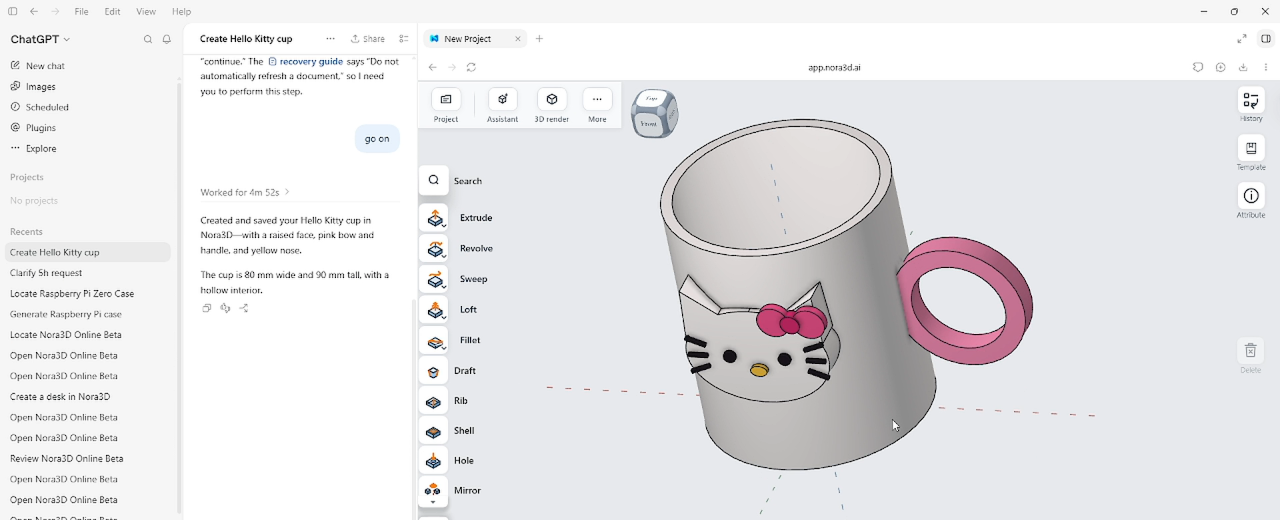Open the View menu
The height and width of the screenshot is (520, 1280).
(x=146, y=12)
